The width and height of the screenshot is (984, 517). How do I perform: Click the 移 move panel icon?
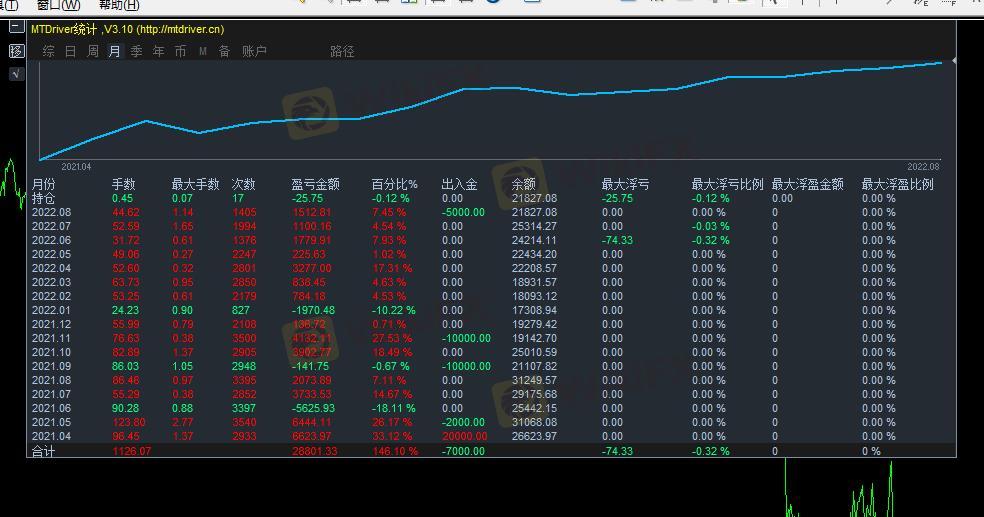coord(16,50)
